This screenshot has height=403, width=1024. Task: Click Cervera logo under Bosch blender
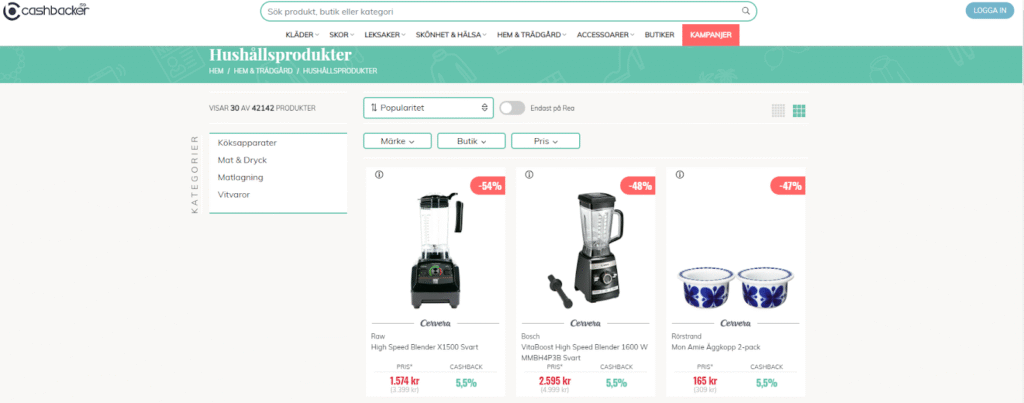point(585,323)
